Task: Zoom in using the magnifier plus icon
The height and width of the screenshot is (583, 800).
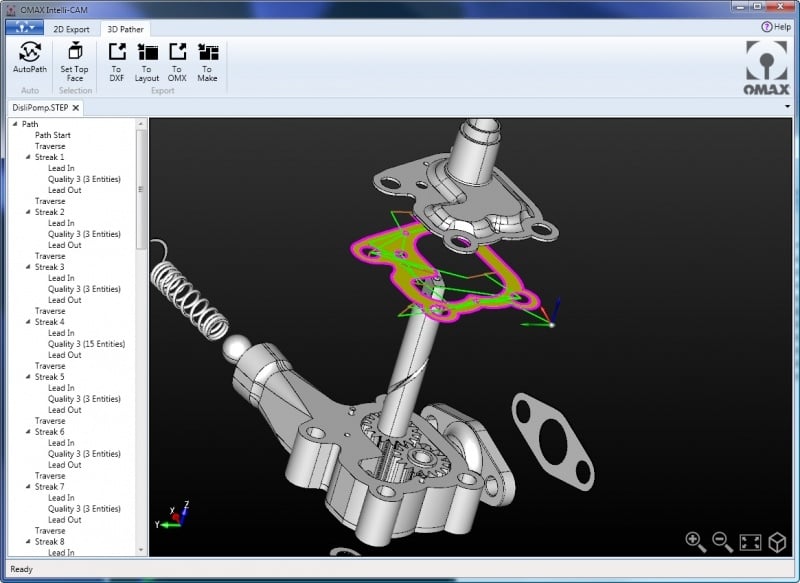Action: click(x=695, y=541)
